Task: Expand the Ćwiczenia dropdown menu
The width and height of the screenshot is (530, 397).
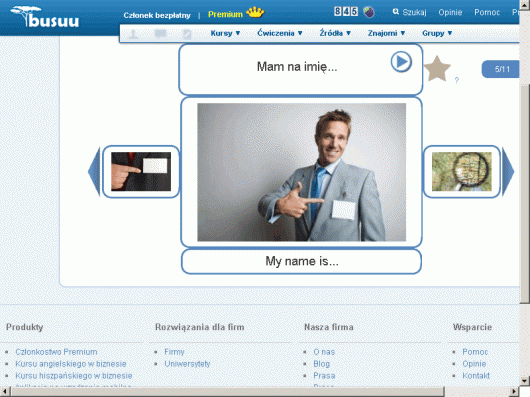Action: point(280,33)
